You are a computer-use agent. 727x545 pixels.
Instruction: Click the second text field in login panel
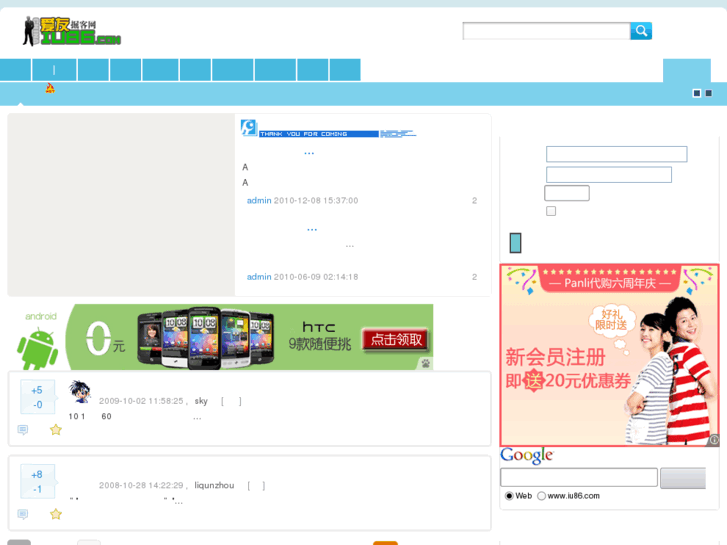[609, 174]
